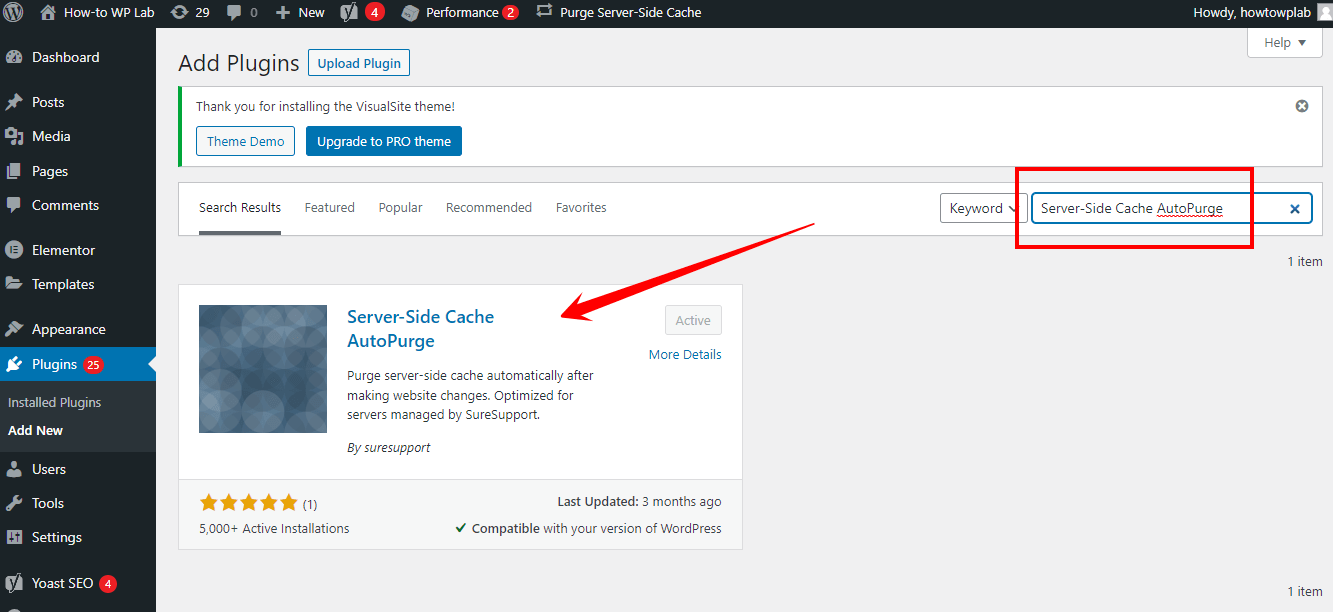Click the Compatible with your version text
The width and height of the screenshot is (1333, 612).
tap(588, 528)
